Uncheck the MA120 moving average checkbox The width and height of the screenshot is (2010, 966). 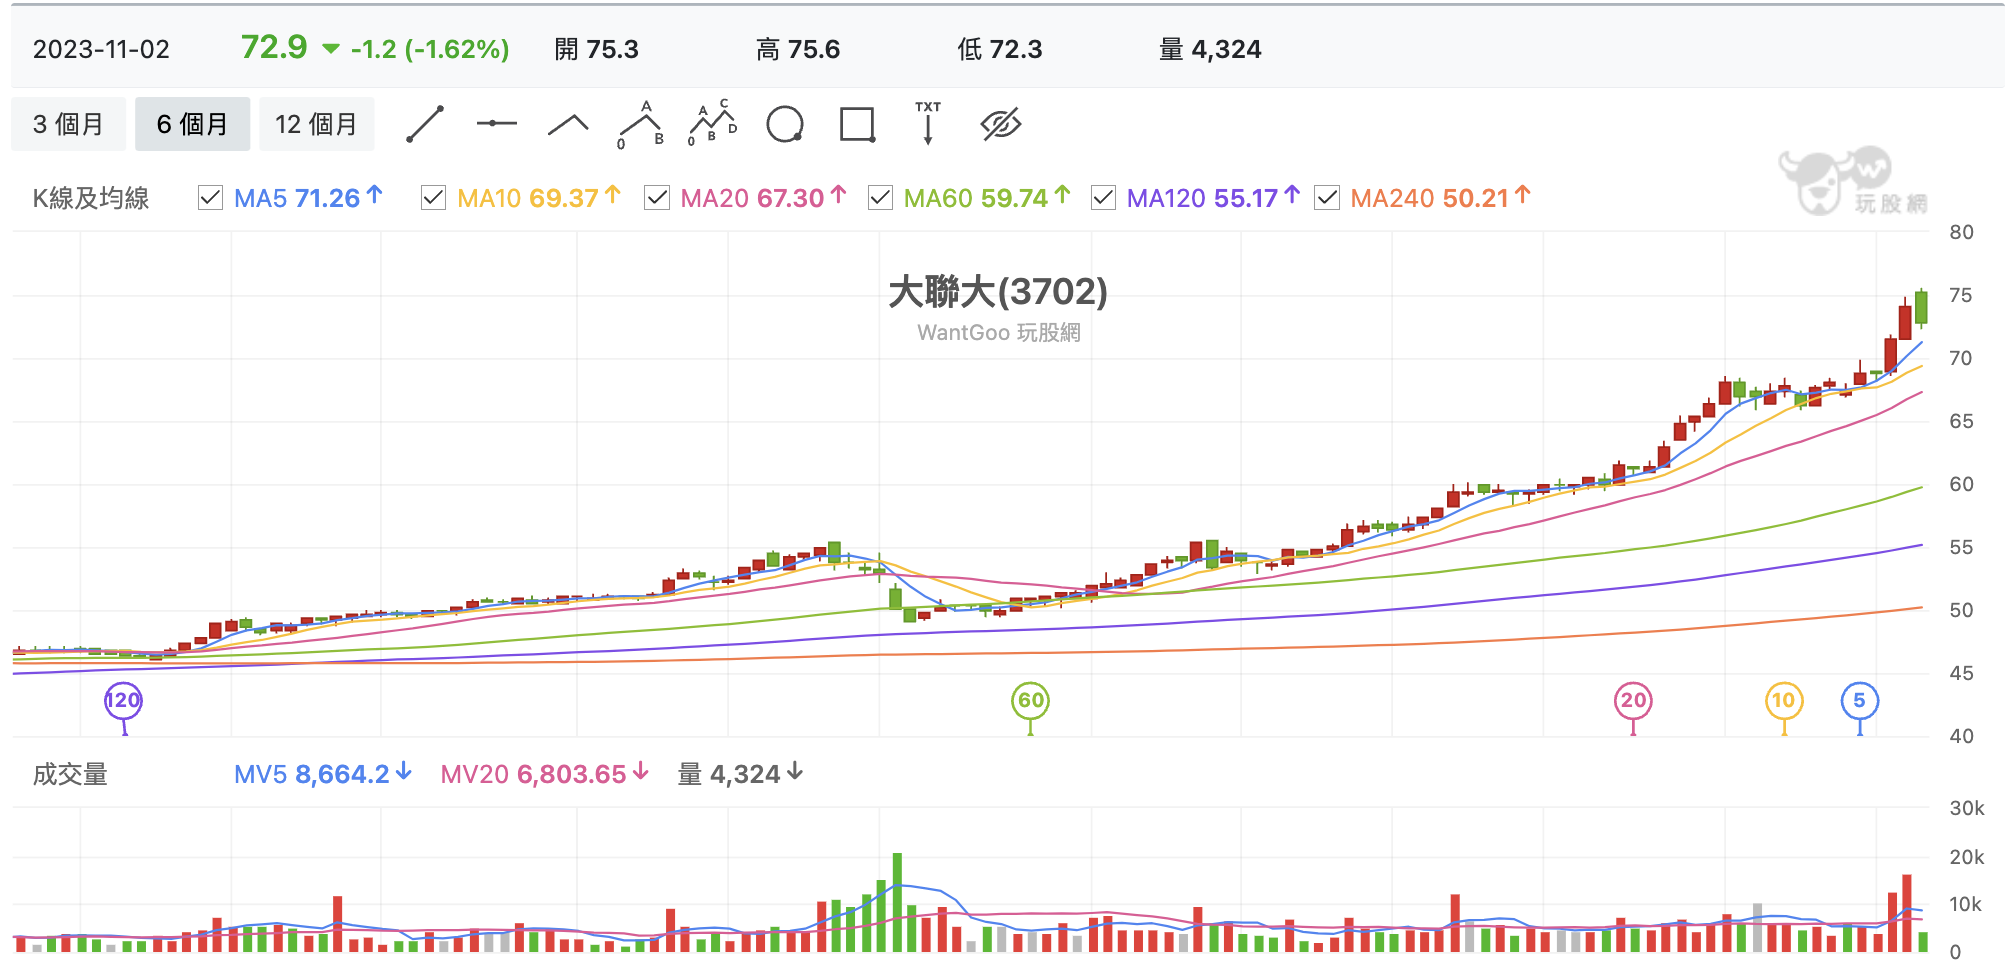1103,198
